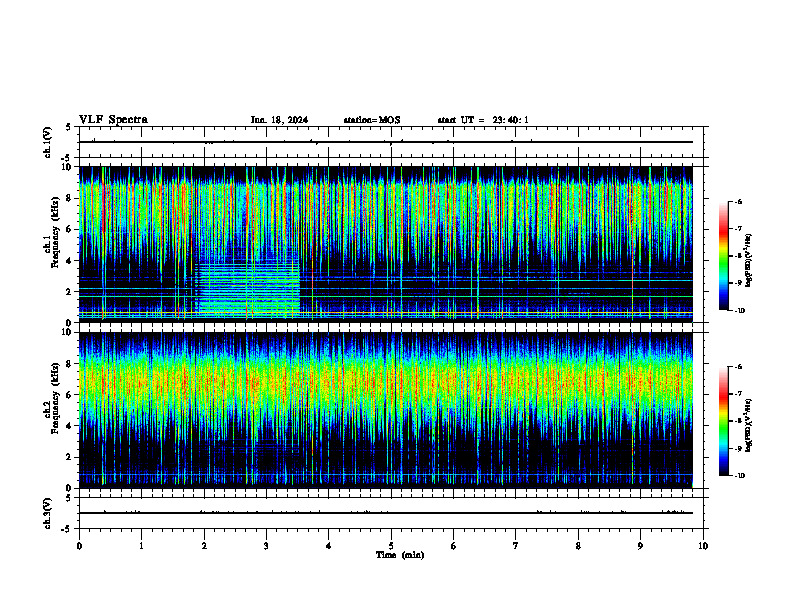Click time axis tick label '7'
792x612 pixels.
(x=516, y=546)
